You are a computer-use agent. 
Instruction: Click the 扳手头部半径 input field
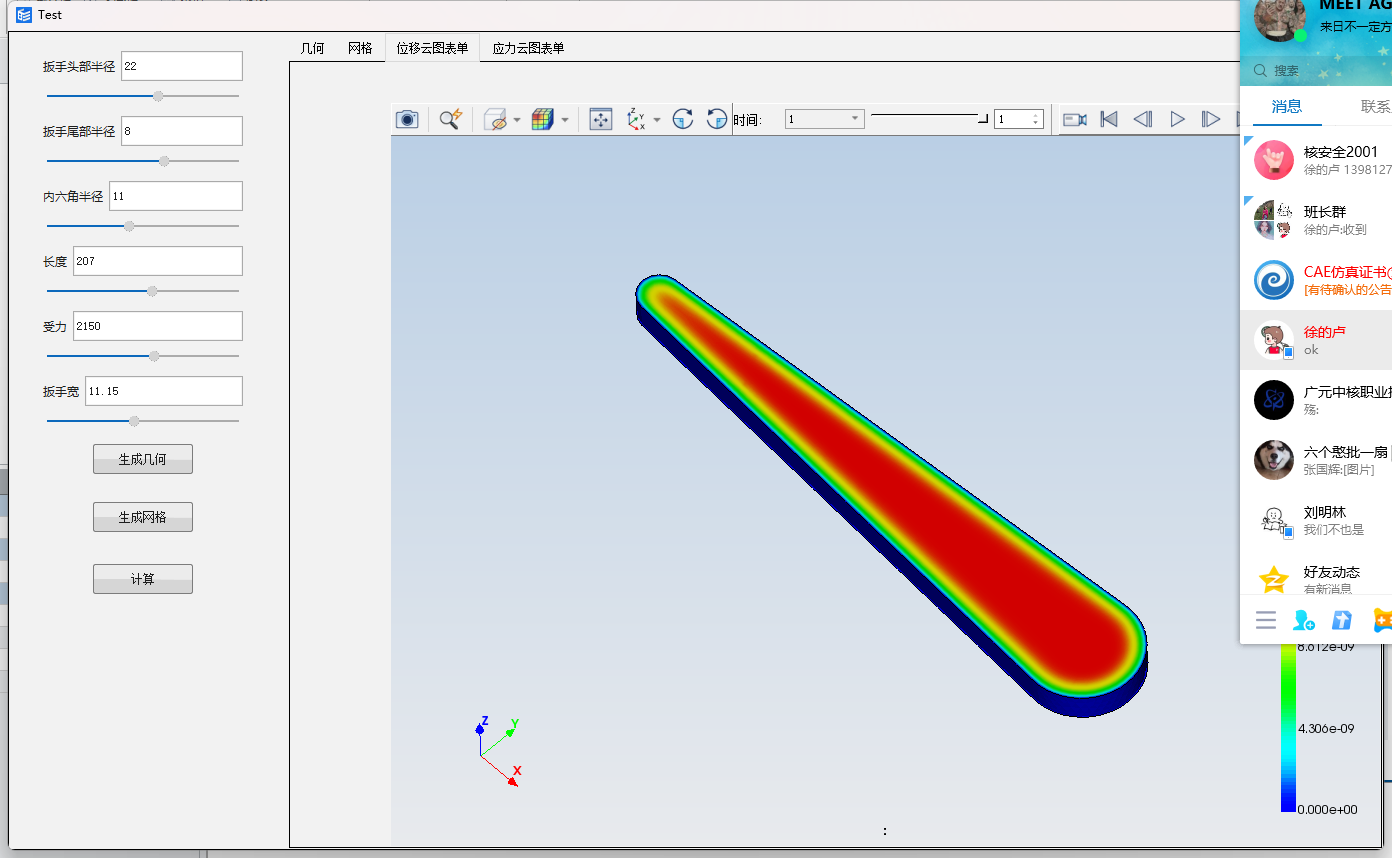[x=182, y=66]
